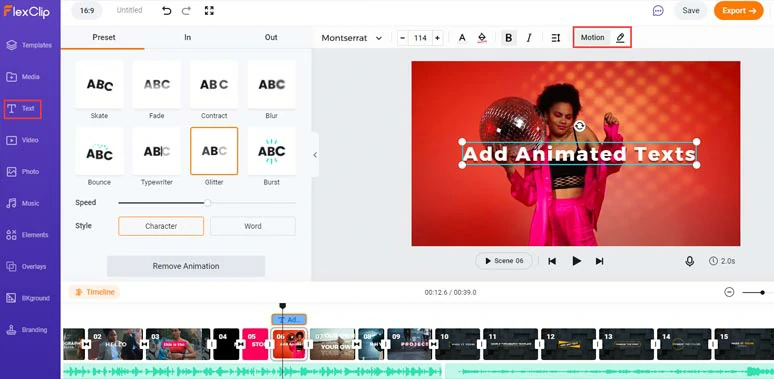Image resolution: width=774 pixels, height=379 pixels.
Task: Select the Bounce animation preset
Action: [99, 151]
